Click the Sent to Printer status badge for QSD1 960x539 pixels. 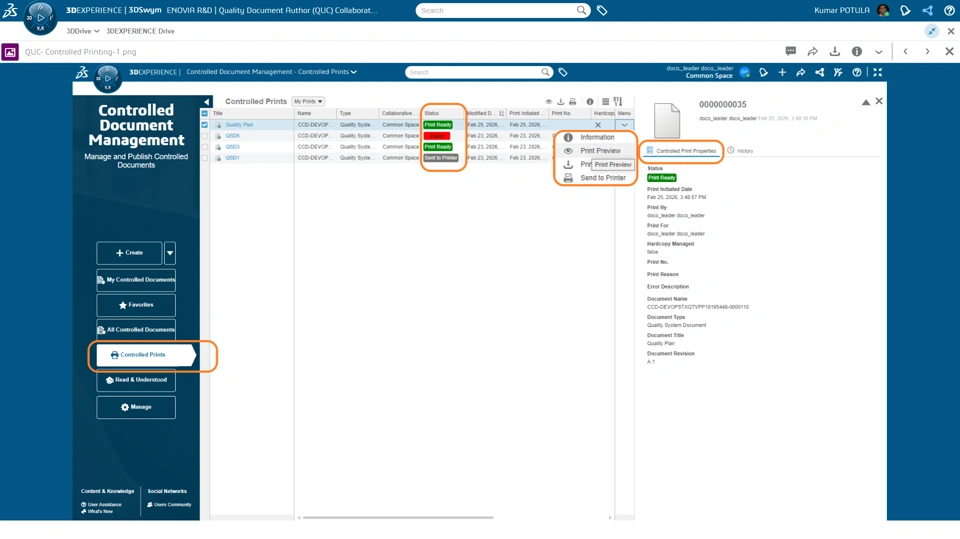pyautogui.click(x=441, y=158)
